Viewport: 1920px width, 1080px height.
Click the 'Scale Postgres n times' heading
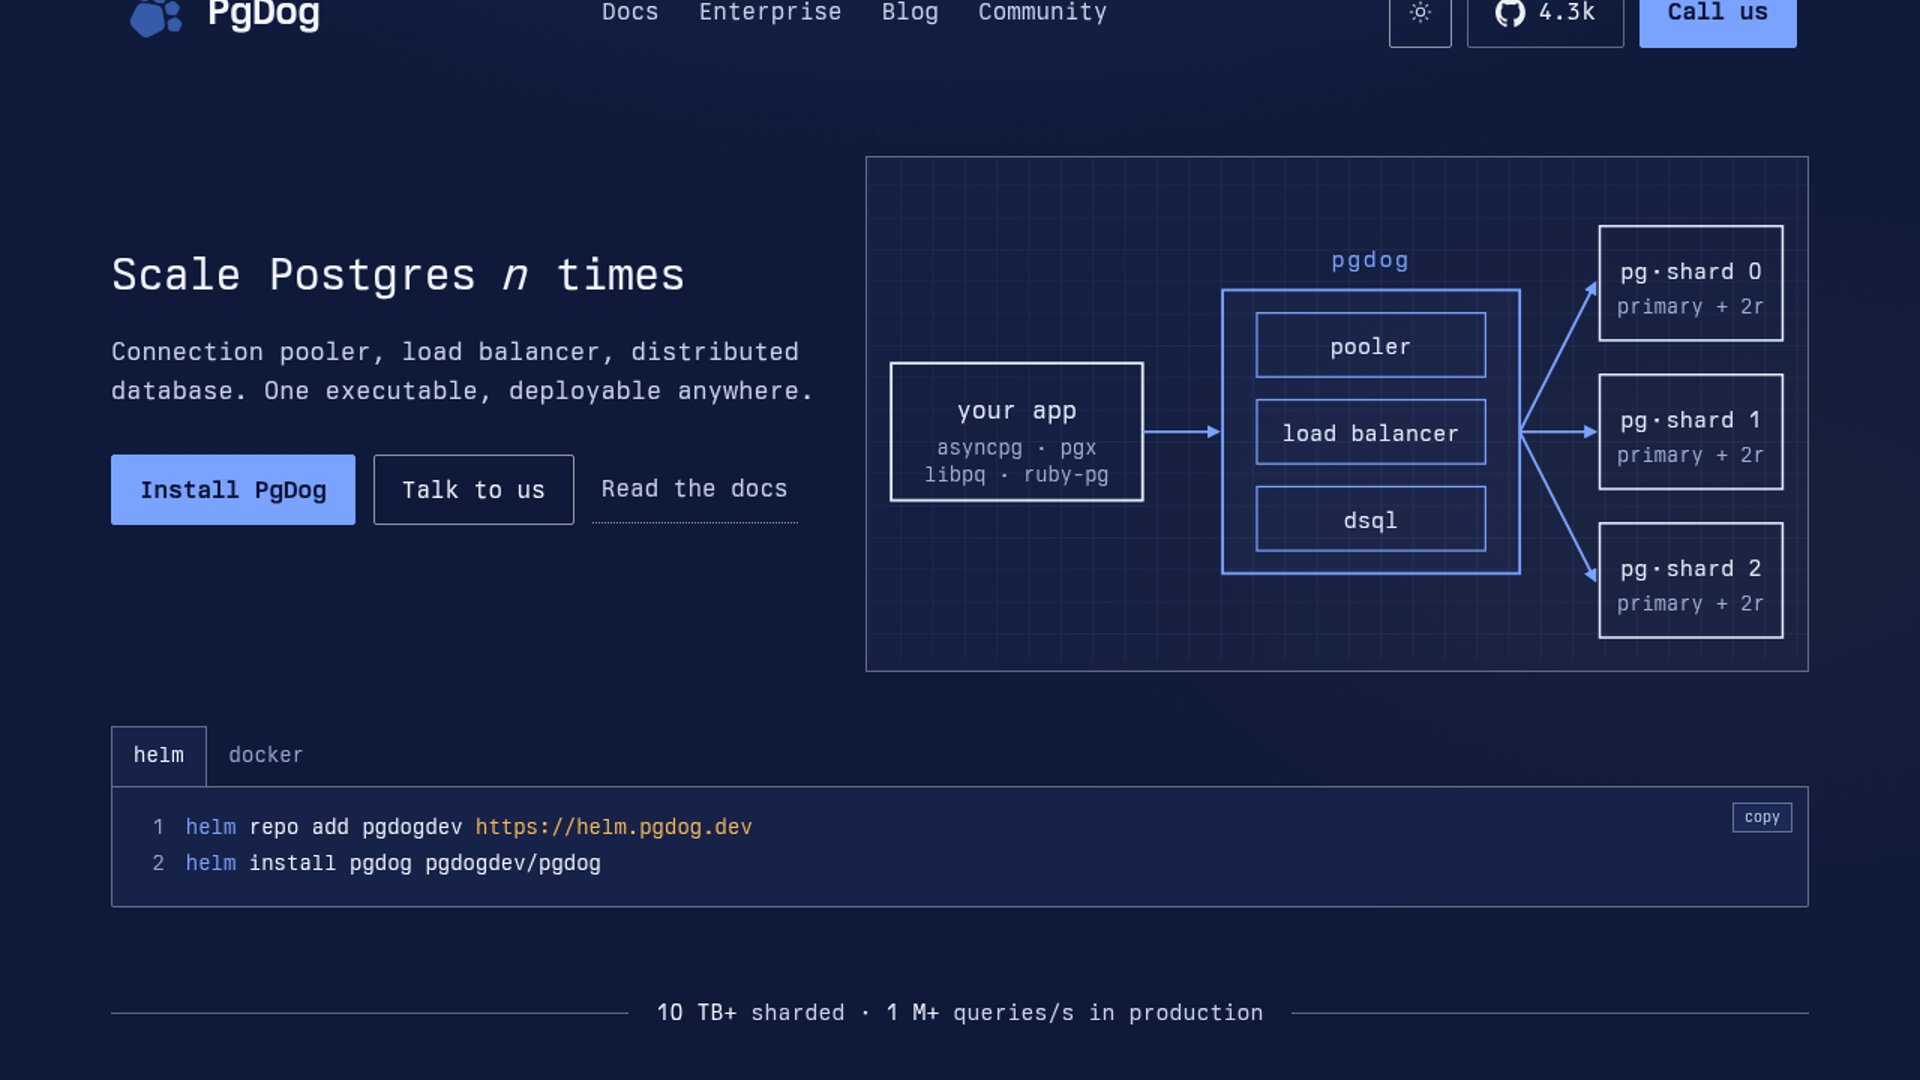(x=398, y=275)
